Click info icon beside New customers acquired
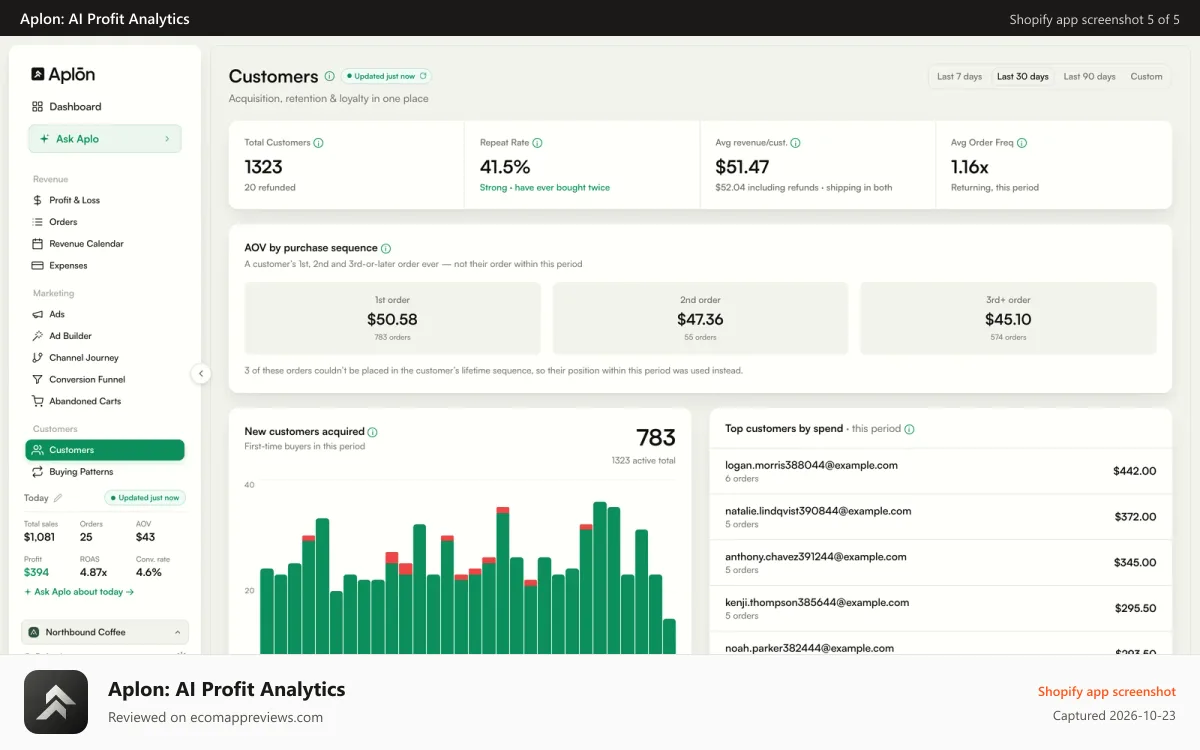Viewport: 1200px width, 750px height. click(372, 432)
